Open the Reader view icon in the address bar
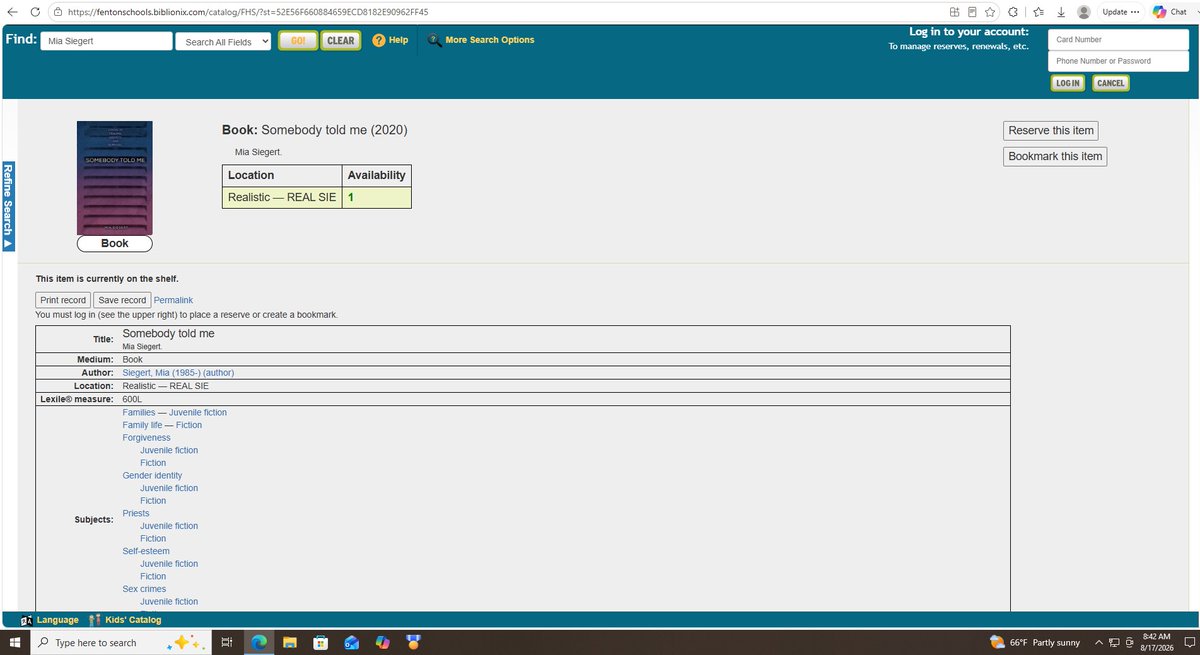Screen dimensions: 1200x655 (x=972, y=12)
